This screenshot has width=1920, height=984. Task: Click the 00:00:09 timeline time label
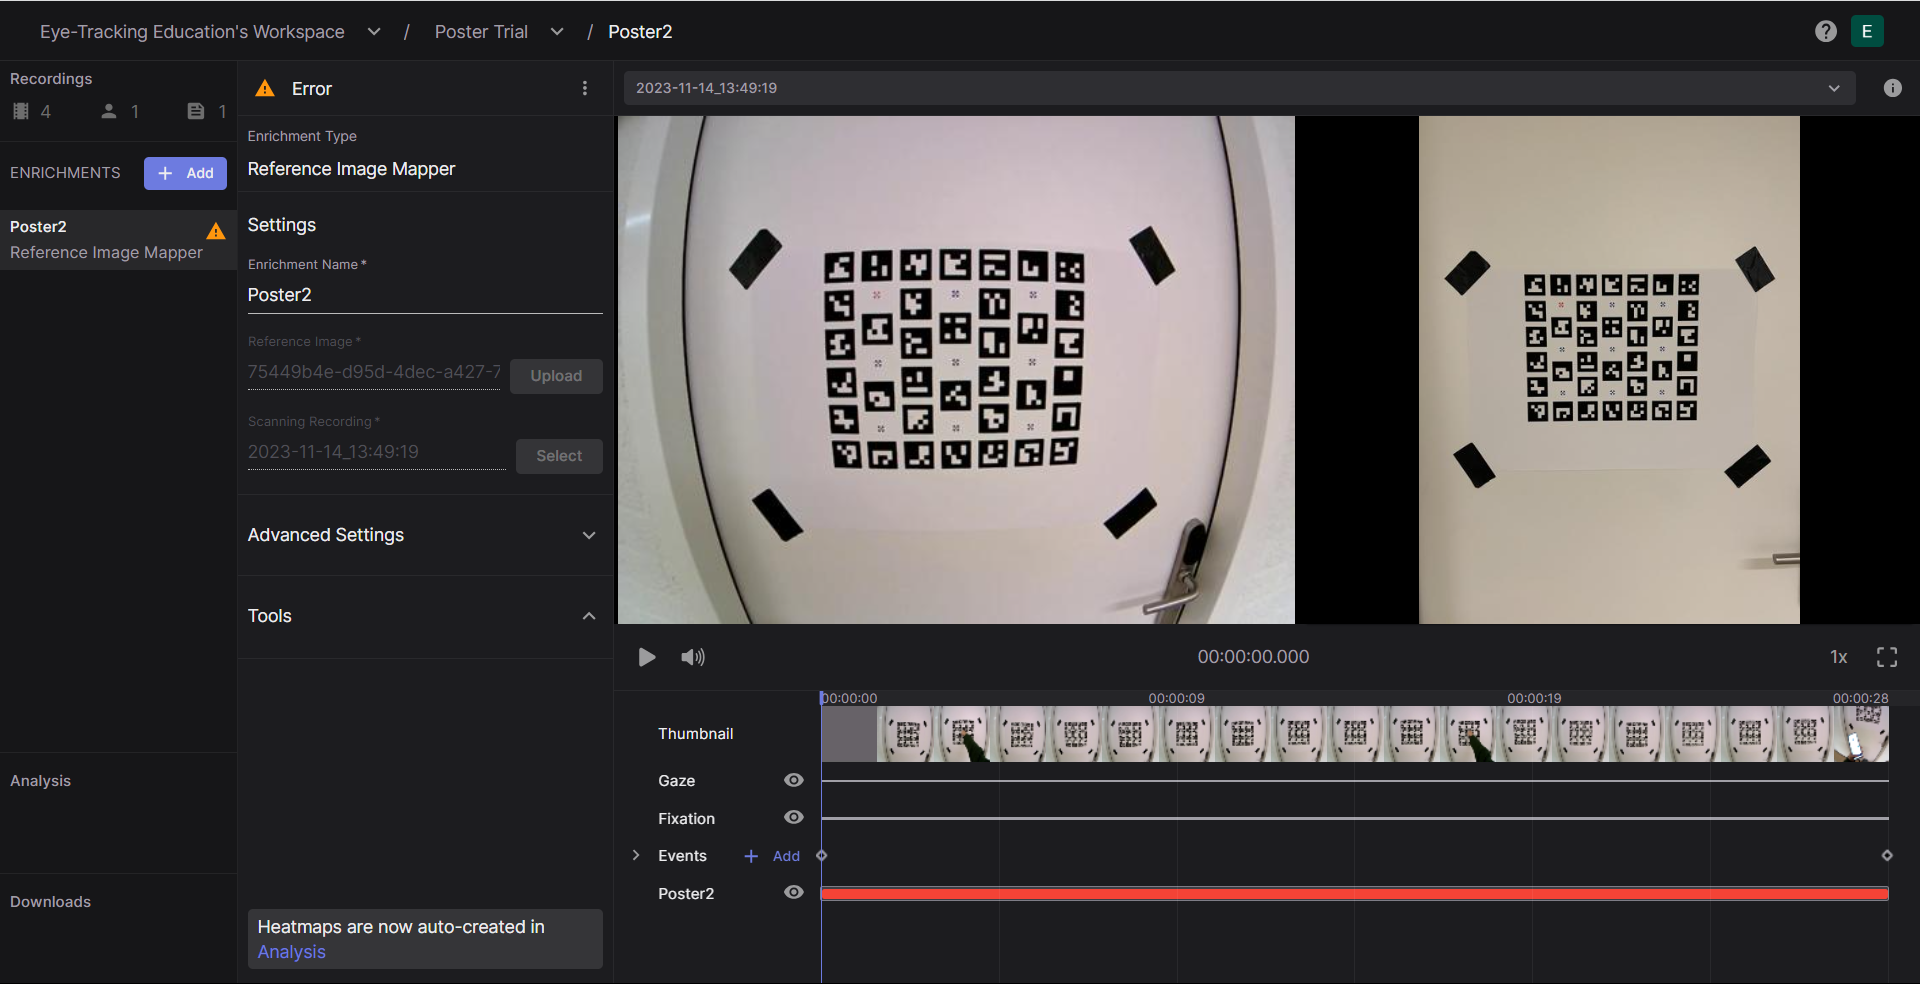coord(1176,698)
